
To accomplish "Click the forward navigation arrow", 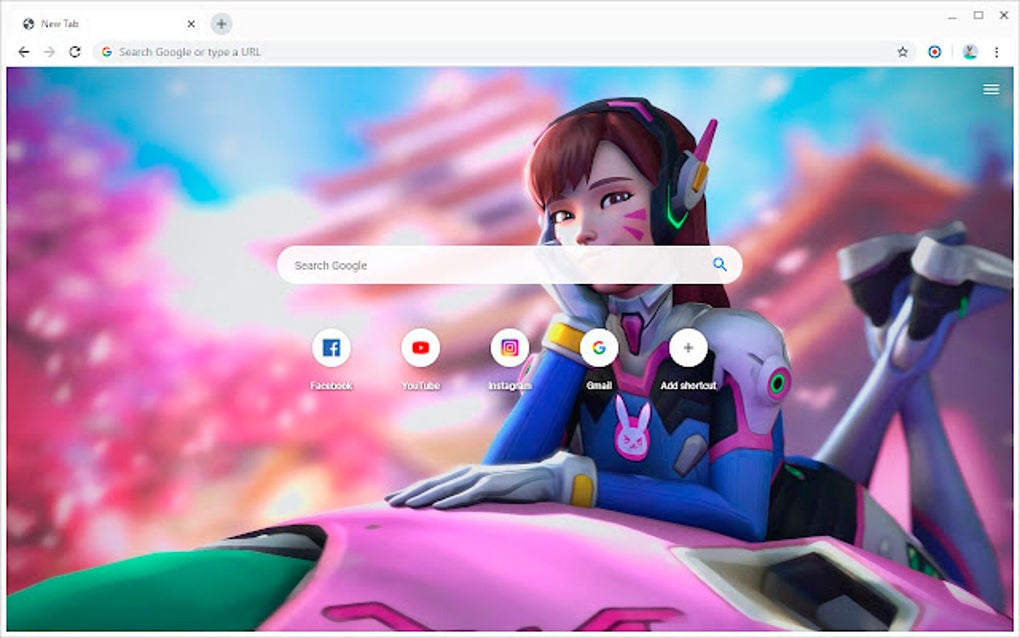I will [x=50, y=50].
